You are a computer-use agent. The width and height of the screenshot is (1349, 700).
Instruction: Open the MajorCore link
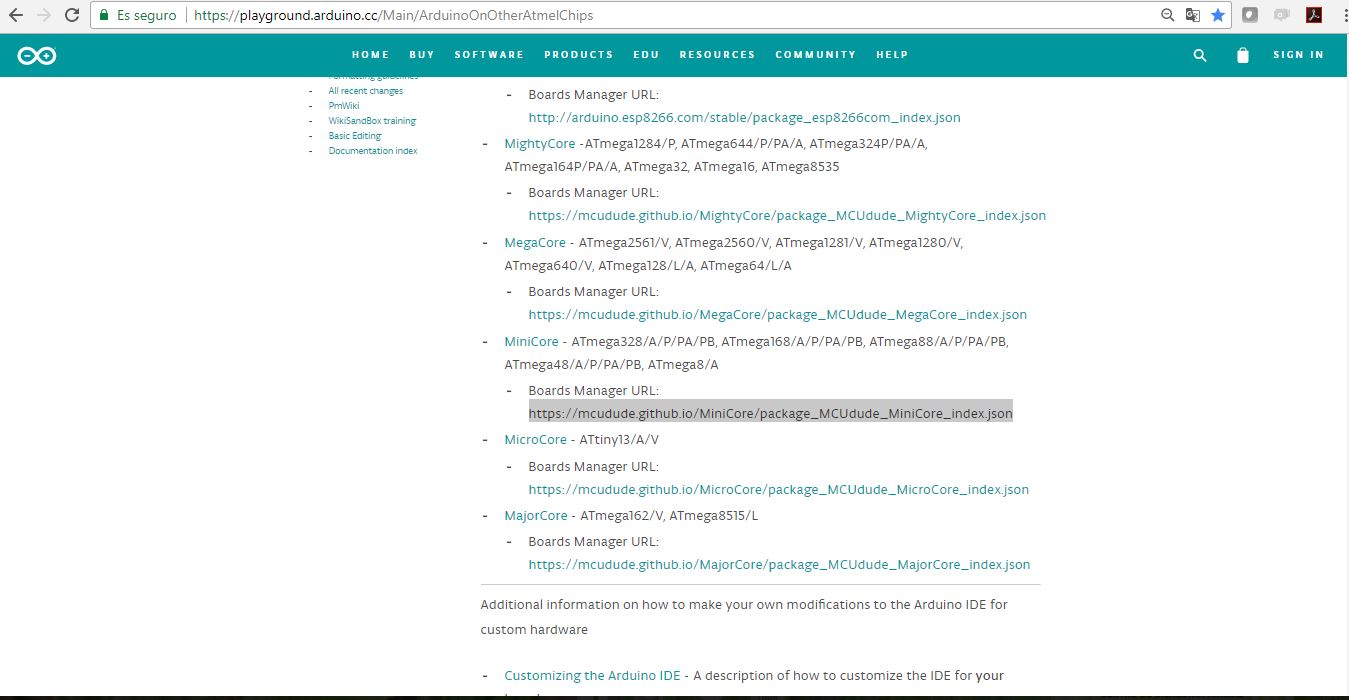536,516
